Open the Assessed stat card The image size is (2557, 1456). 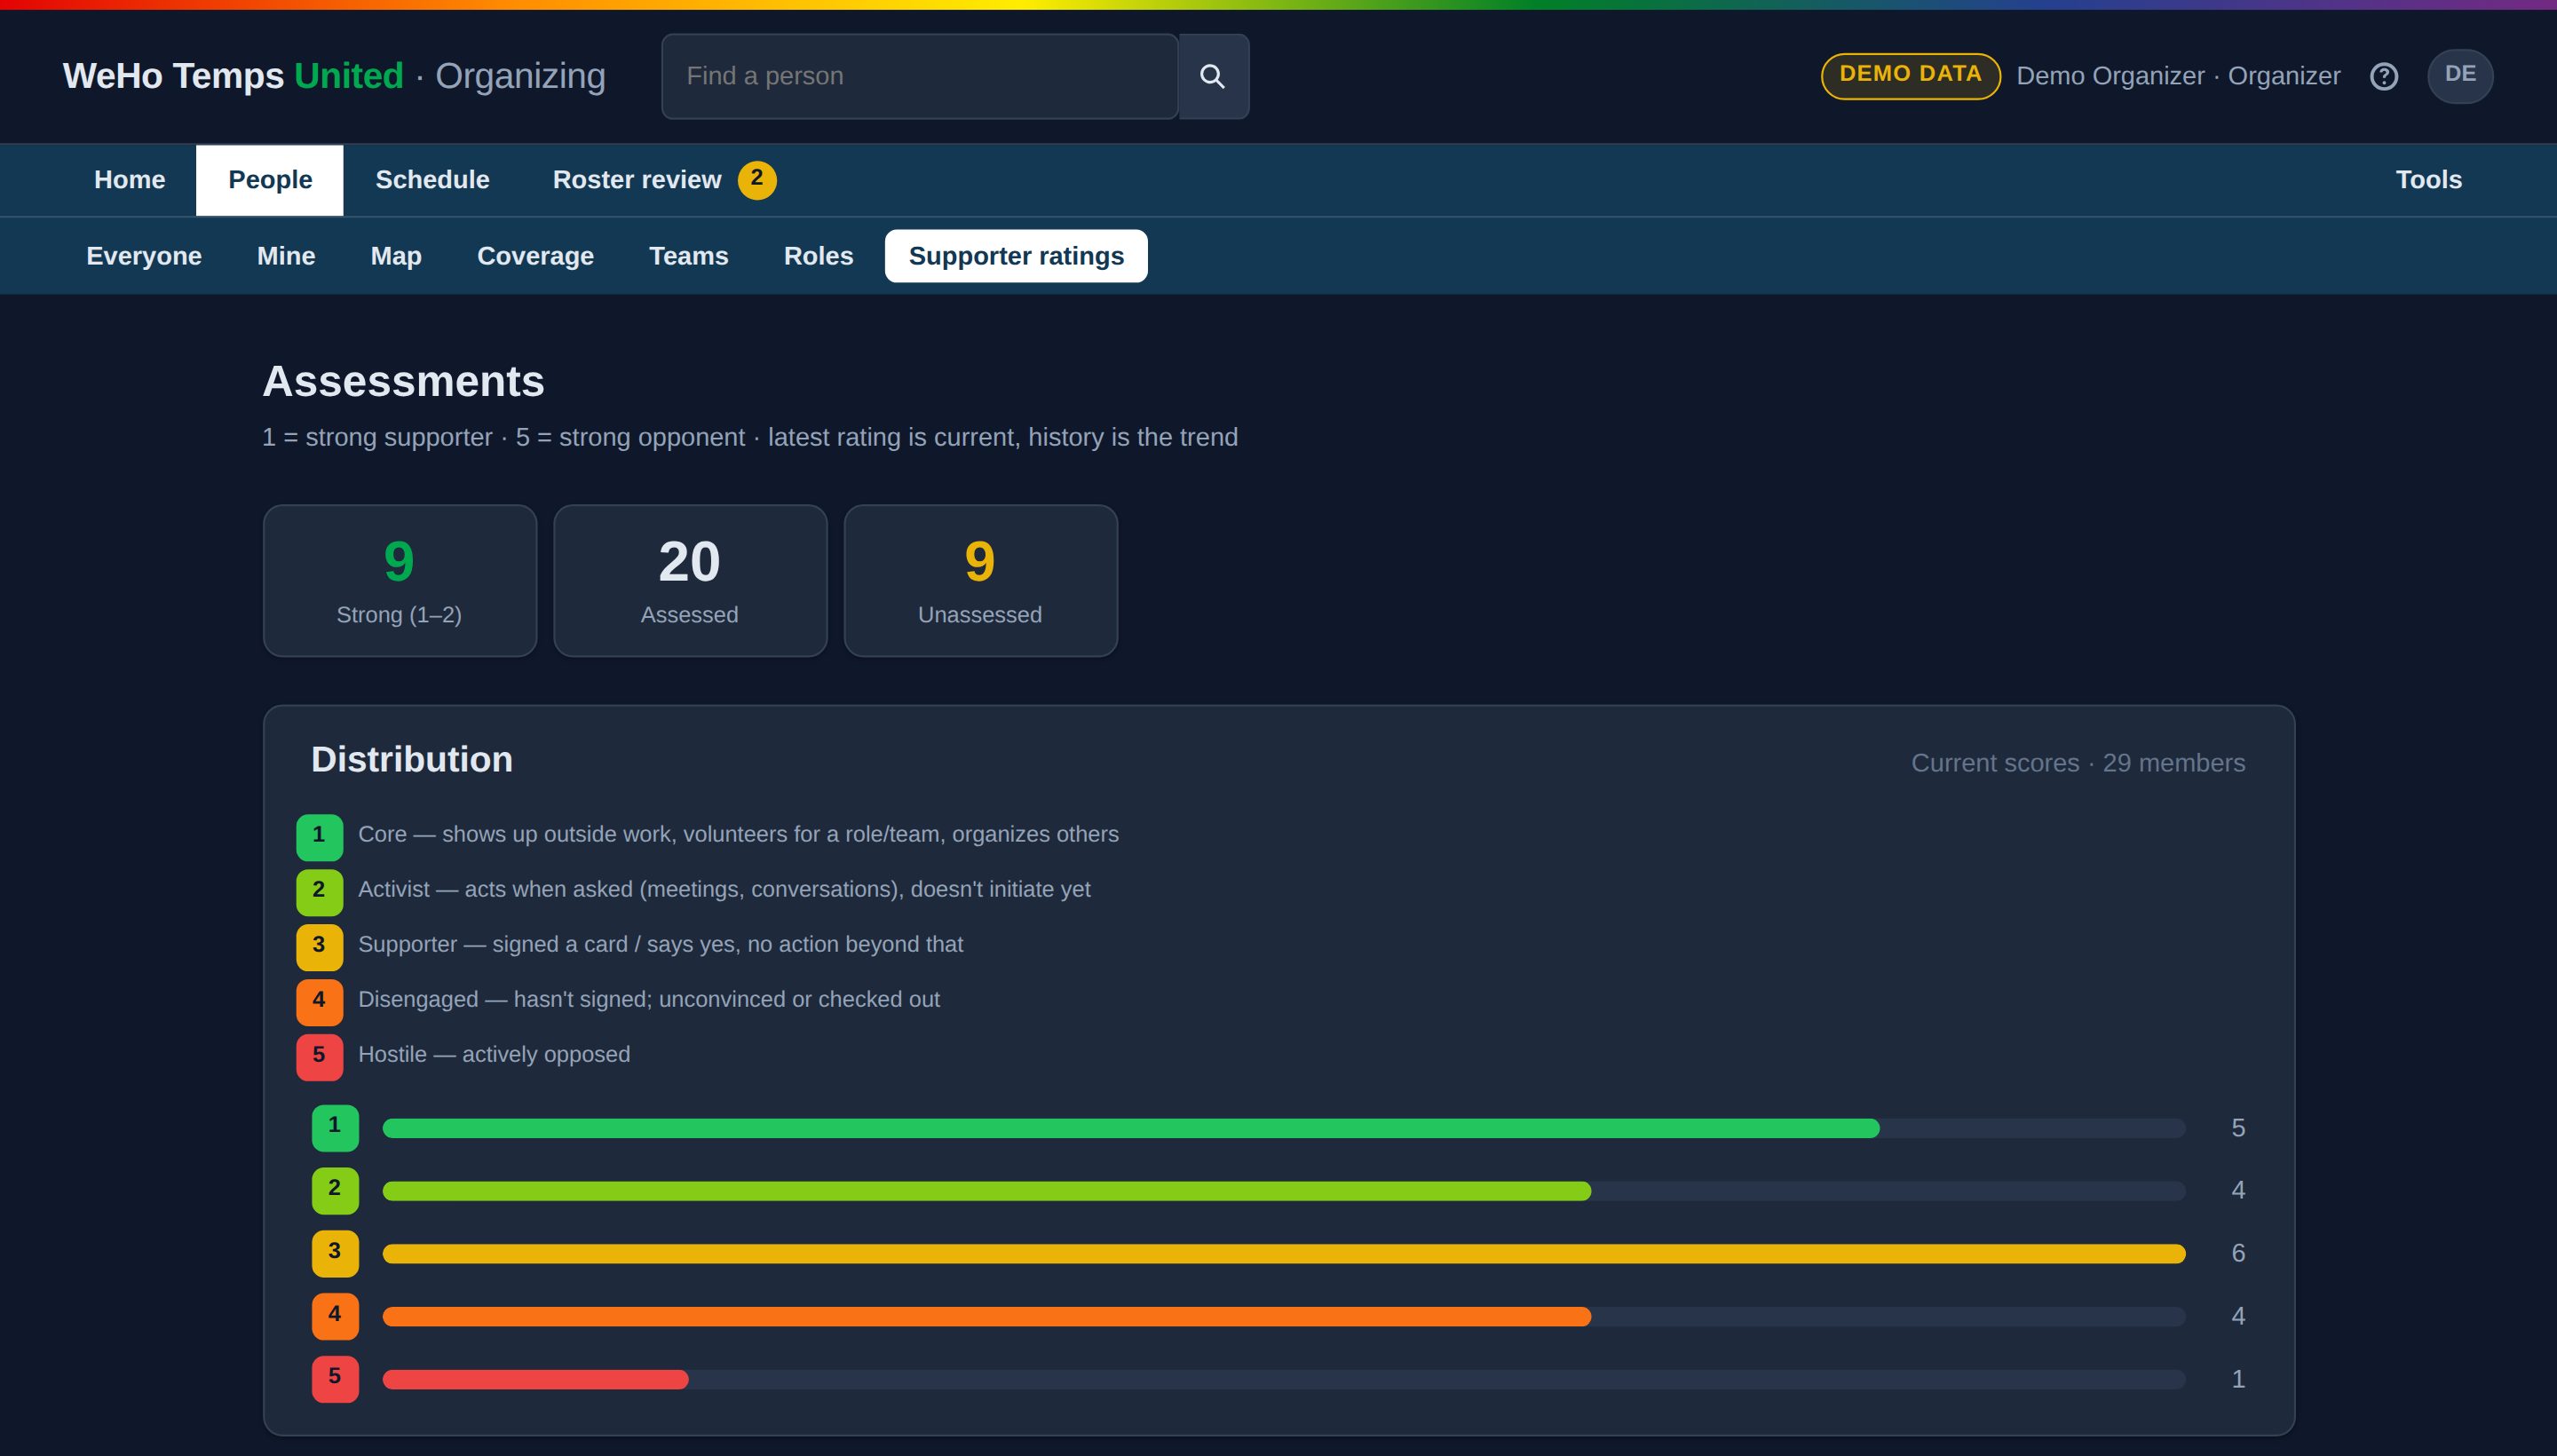tap(690, 581)
